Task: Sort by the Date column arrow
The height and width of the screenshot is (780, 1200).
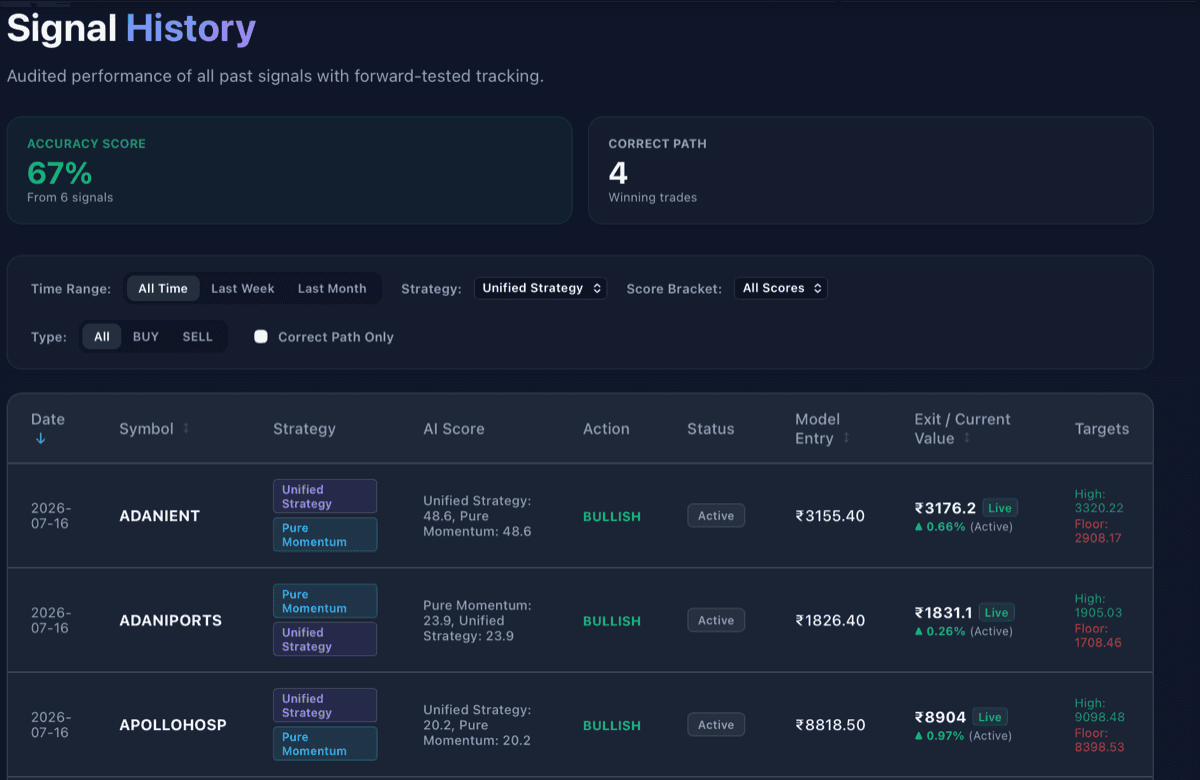Action: [x=40, y=439]
